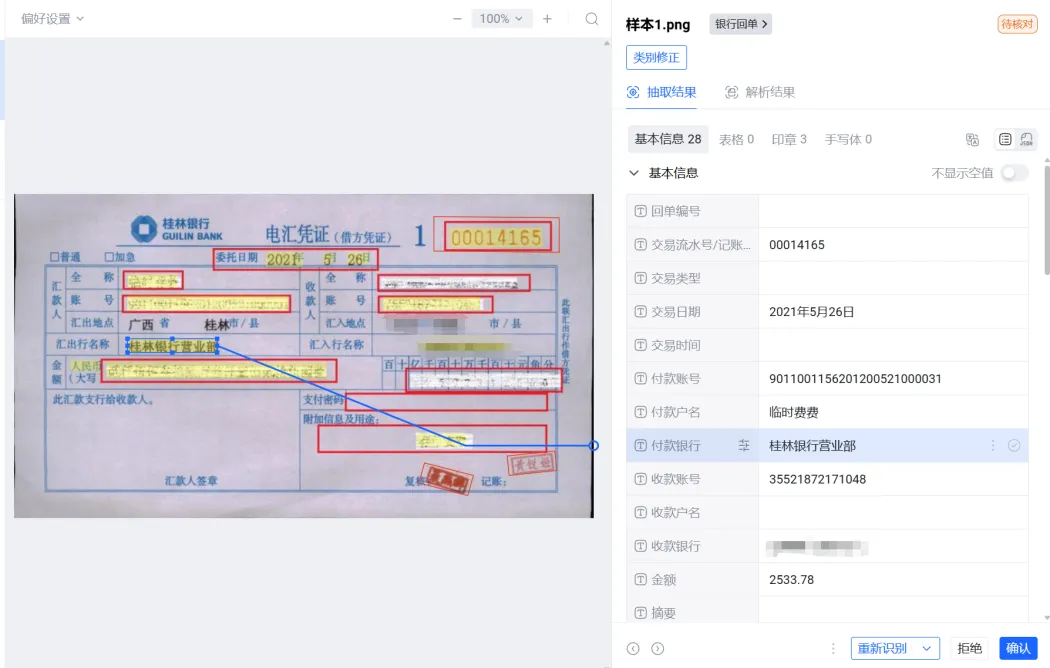The height and width of the screenshot is (668, 1050).
Task: Go to previous sample arrow icon
Action: point(633,648)
